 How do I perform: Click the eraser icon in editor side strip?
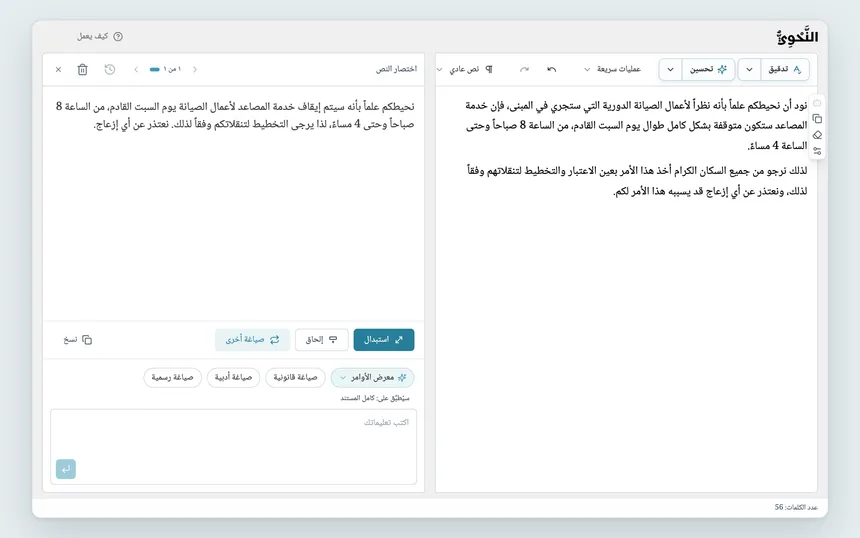(x=817, y=135)
